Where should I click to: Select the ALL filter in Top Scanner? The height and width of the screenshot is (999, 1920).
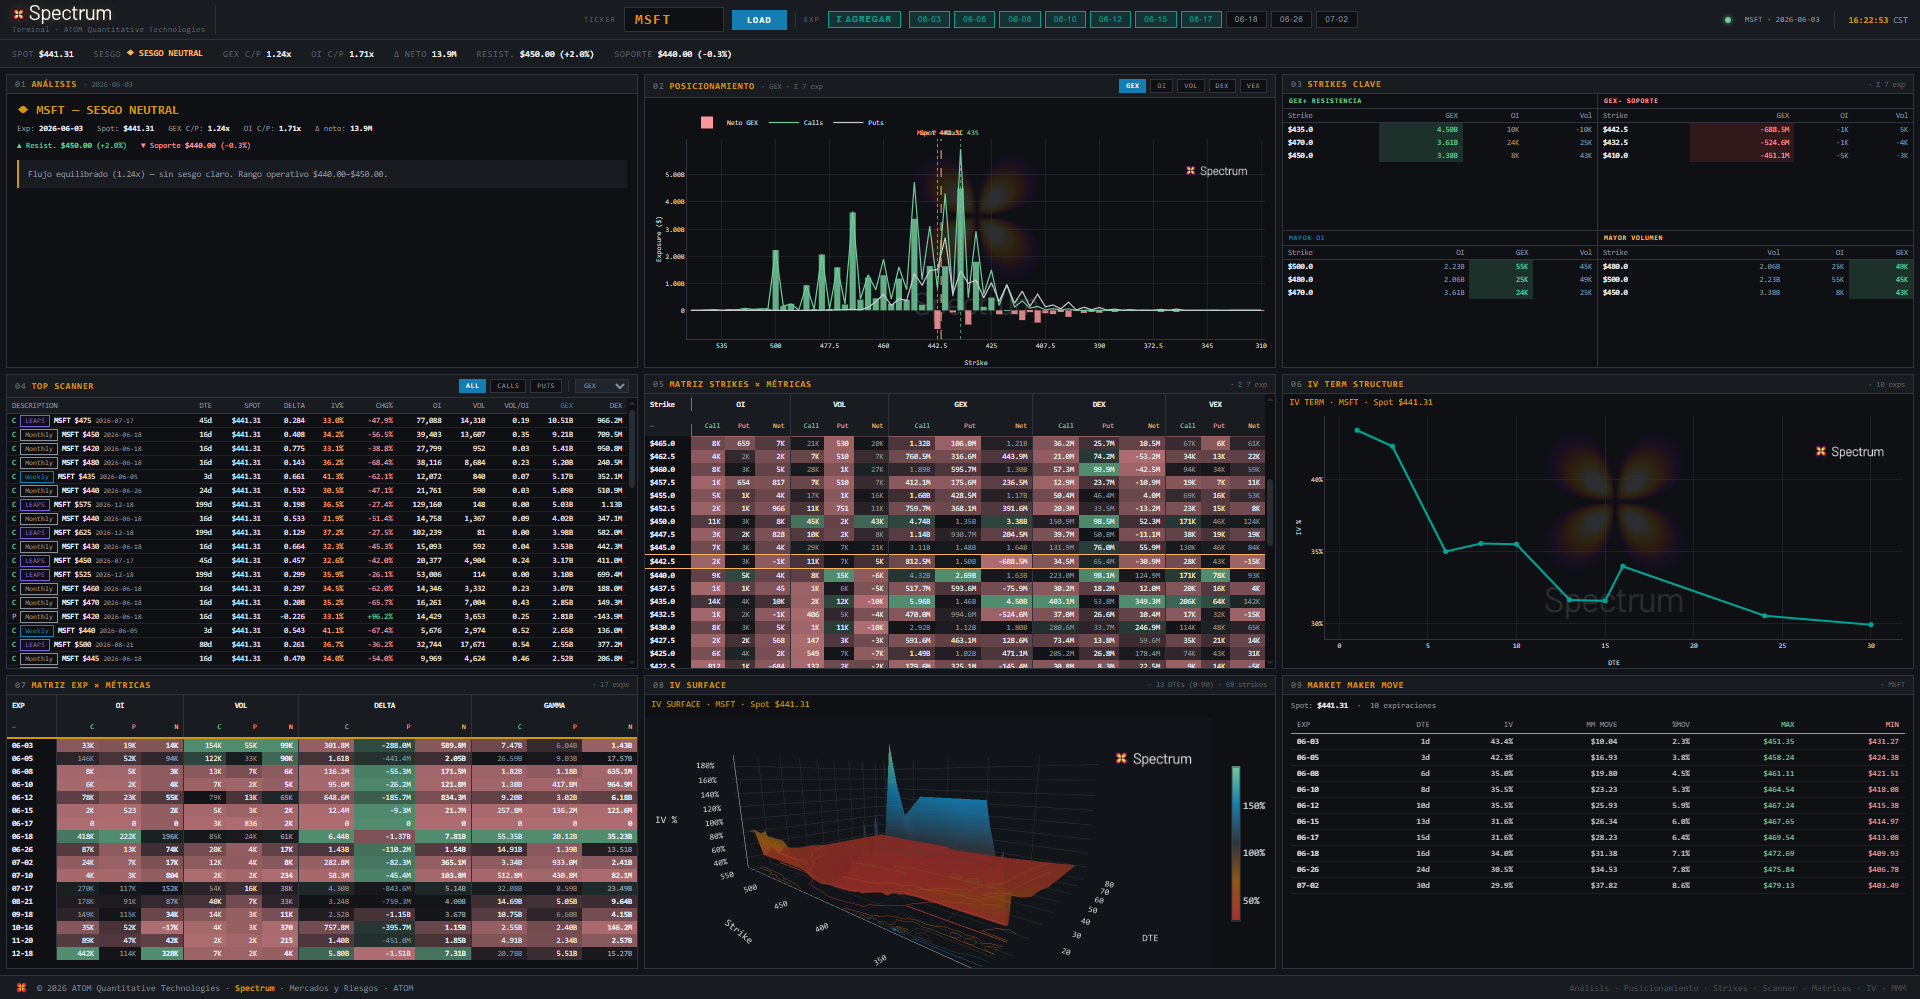point(472,386)
